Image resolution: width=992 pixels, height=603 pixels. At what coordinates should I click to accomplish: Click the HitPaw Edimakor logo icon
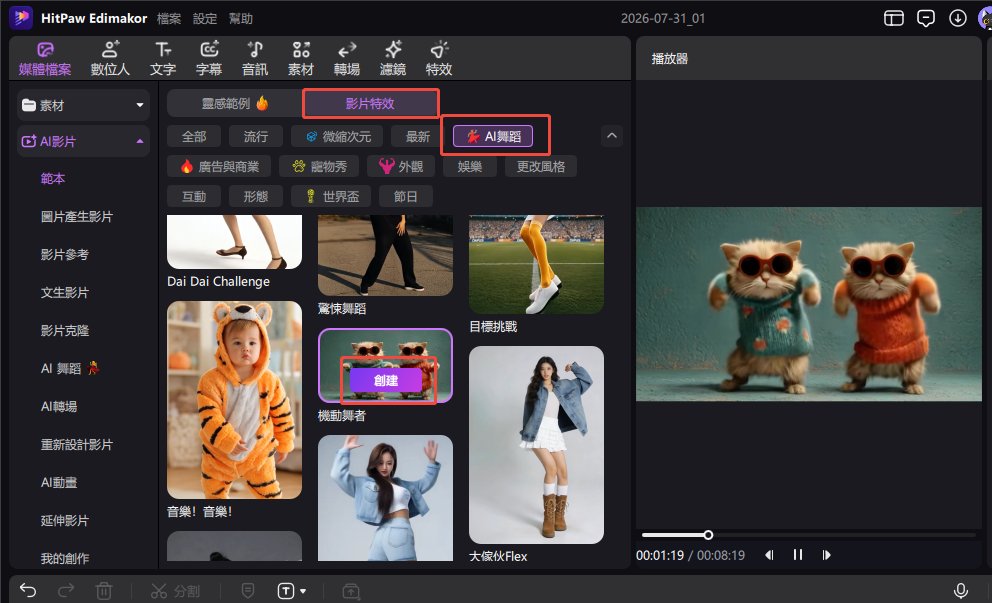(21, 18)
